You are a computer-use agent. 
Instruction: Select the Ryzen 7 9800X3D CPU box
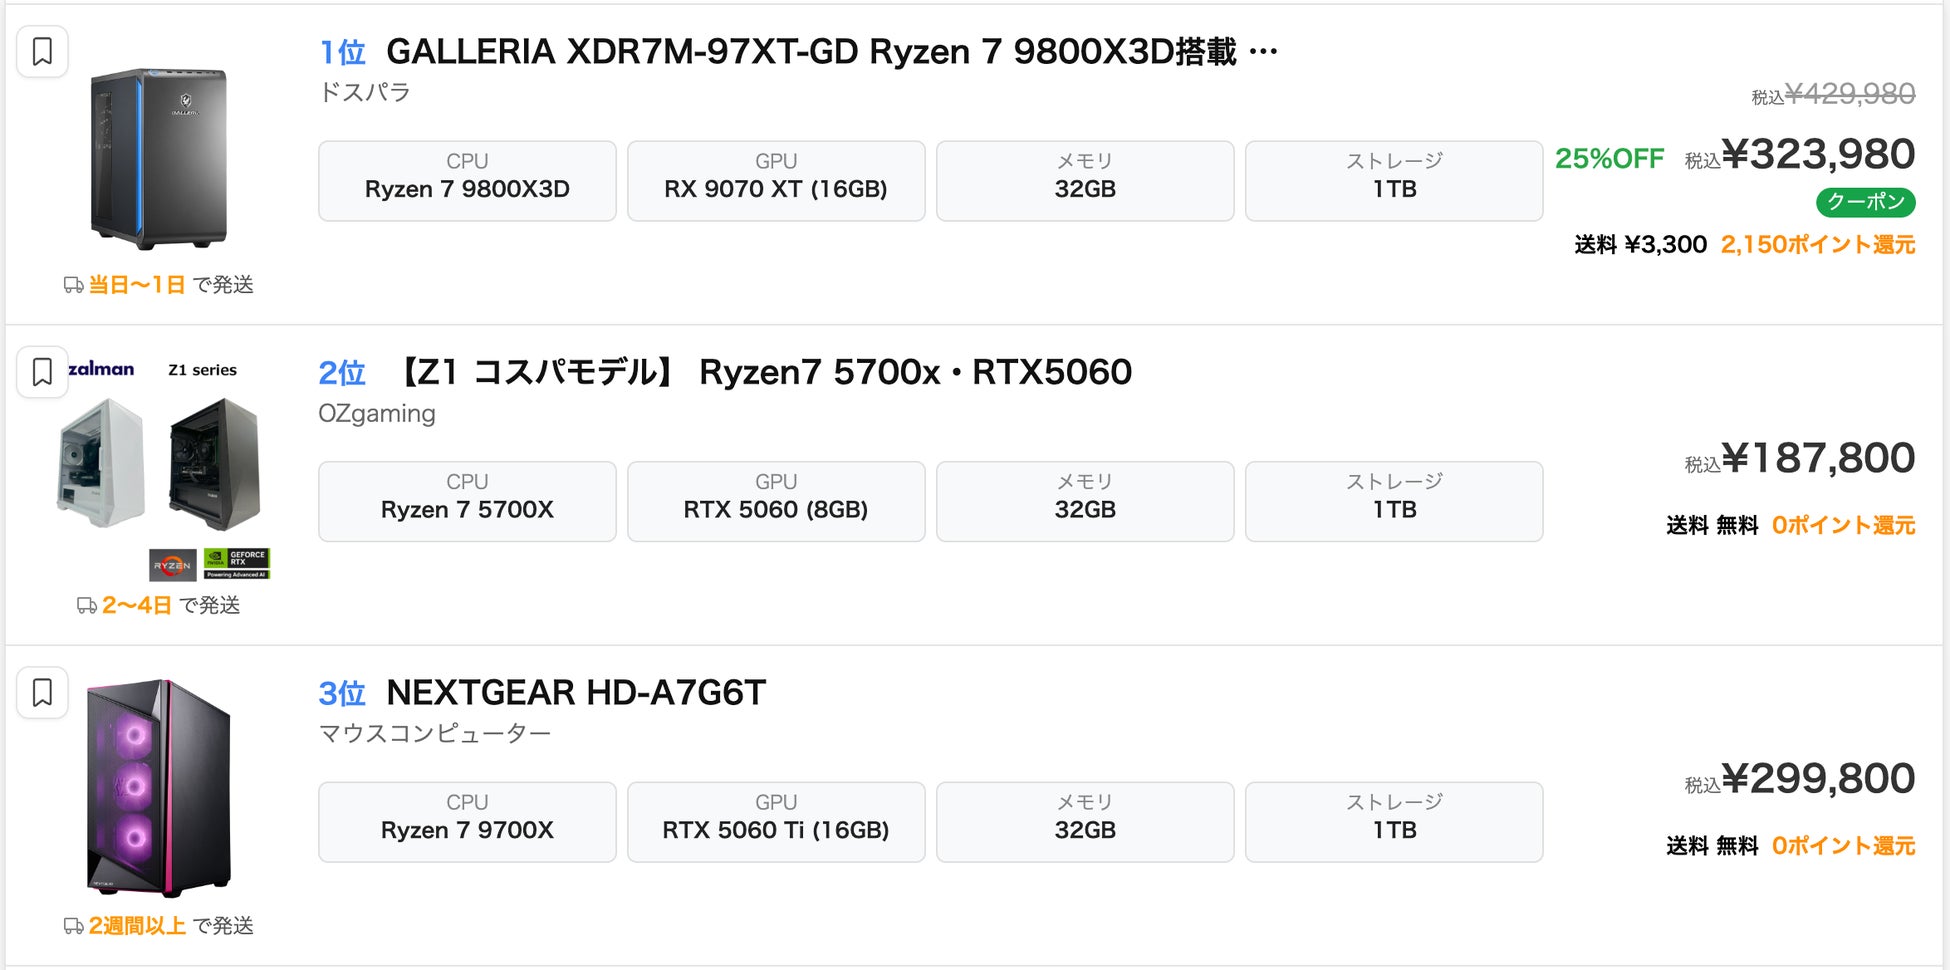tap(467, 180)
